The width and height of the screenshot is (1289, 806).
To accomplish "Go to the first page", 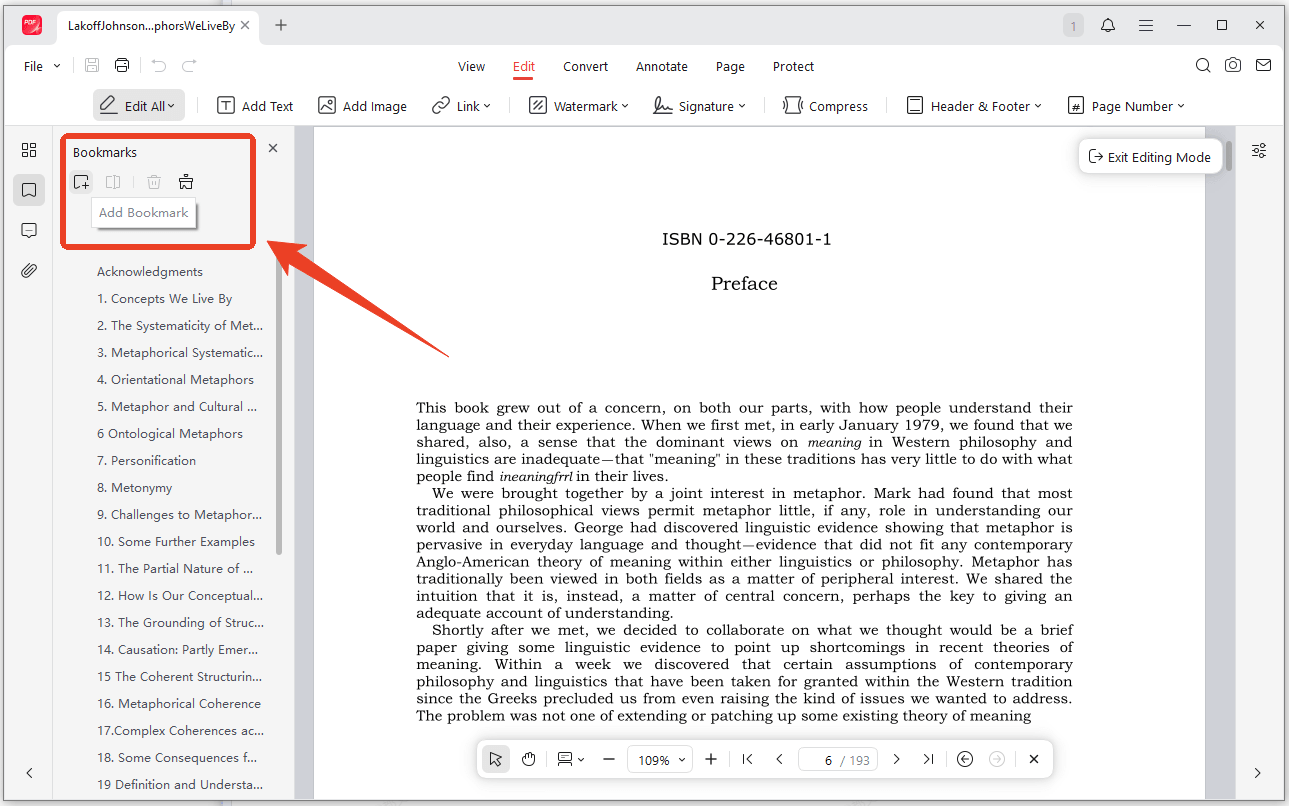I will pos(747,759).
